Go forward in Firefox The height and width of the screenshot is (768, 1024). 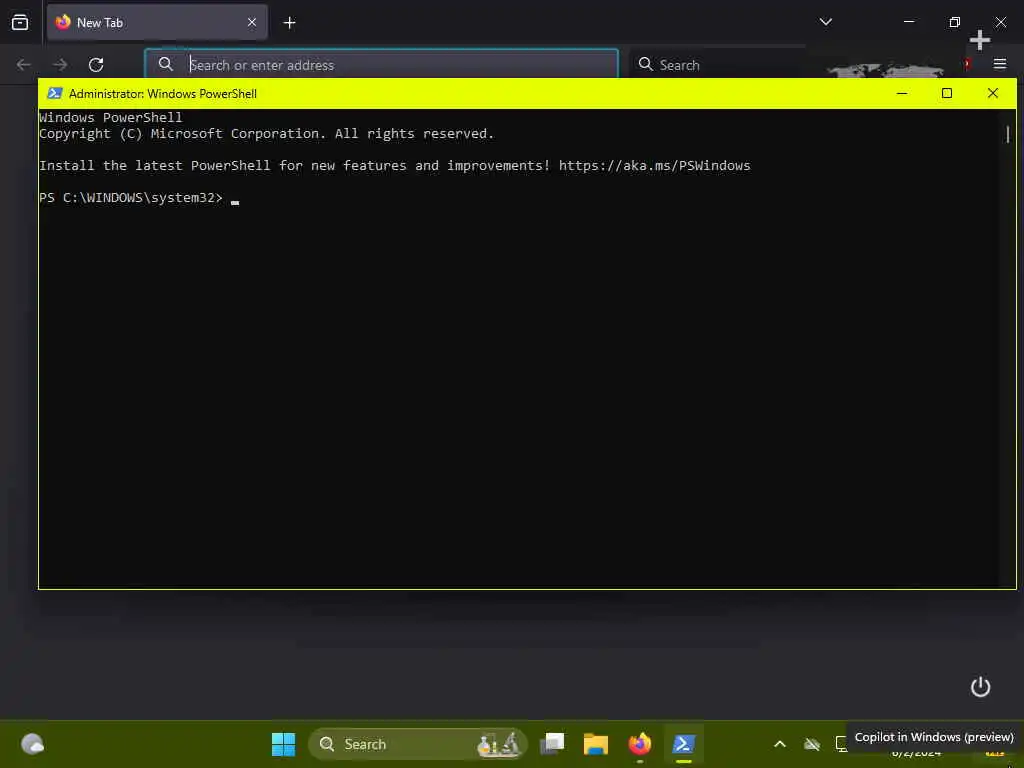pyautogui.click(x=60, y=65)
